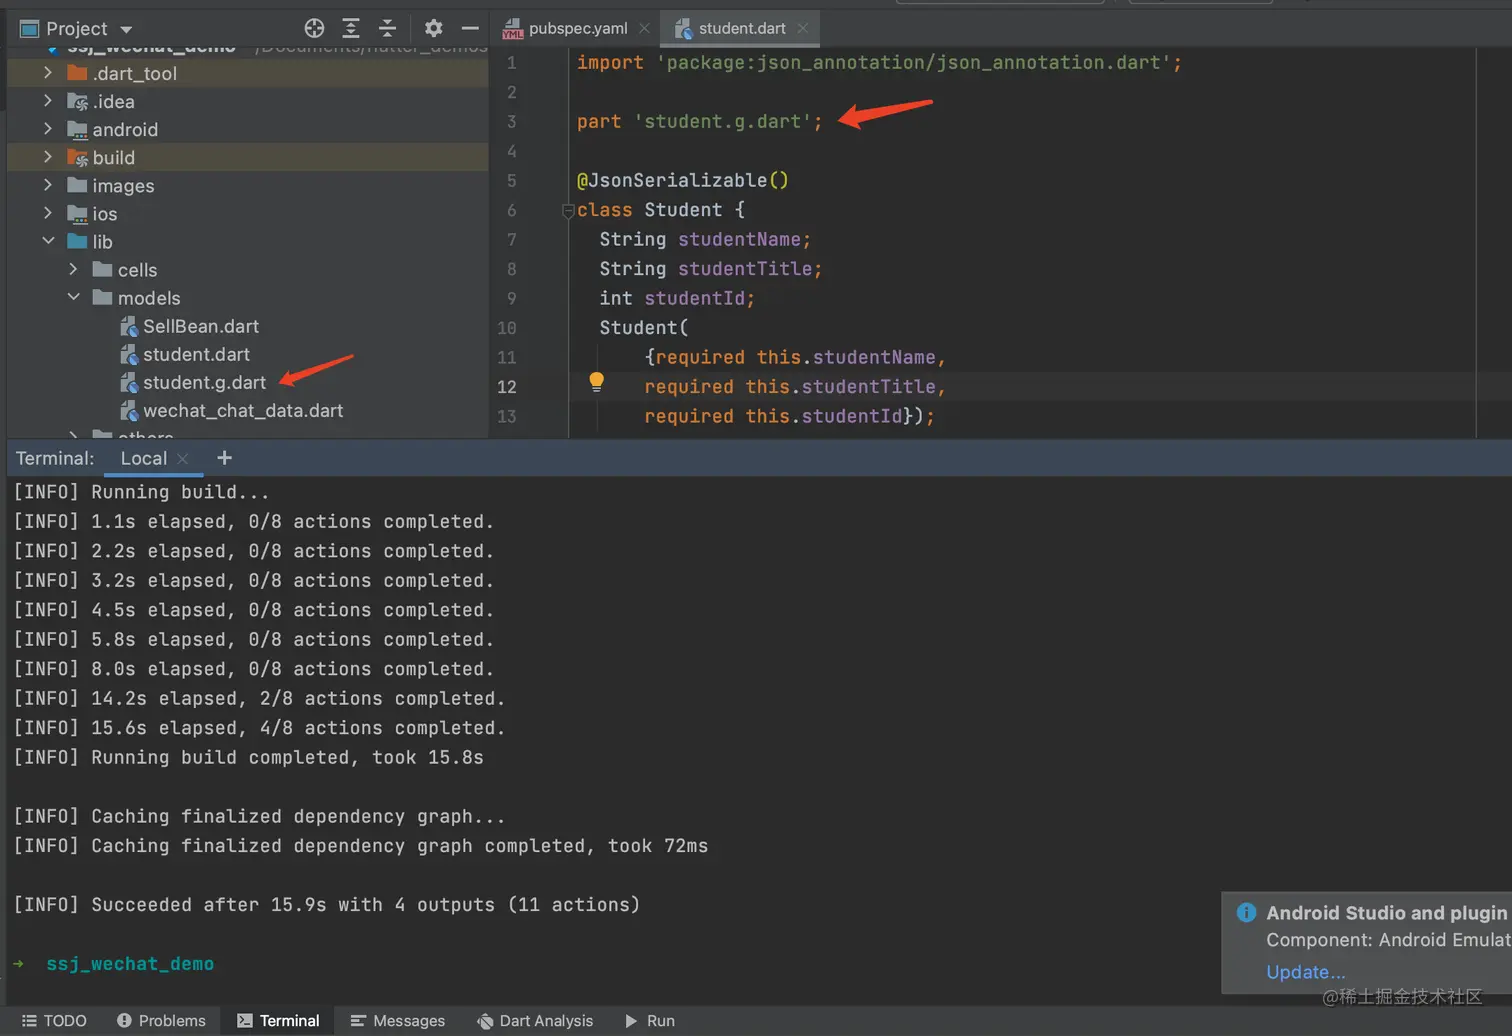Expand the .dart_tool folder
This screenshot has width=1512, height=1036.
click(47, 73)
